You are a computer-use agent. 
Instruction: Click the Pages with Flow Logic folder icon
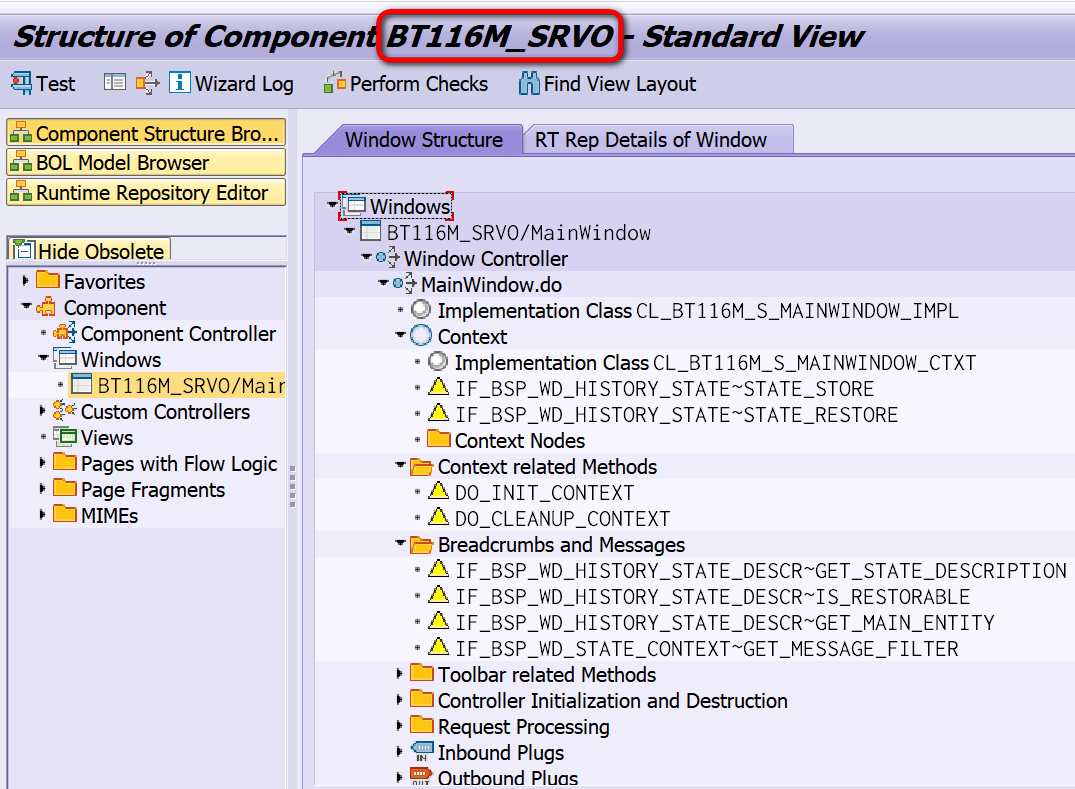65,461
